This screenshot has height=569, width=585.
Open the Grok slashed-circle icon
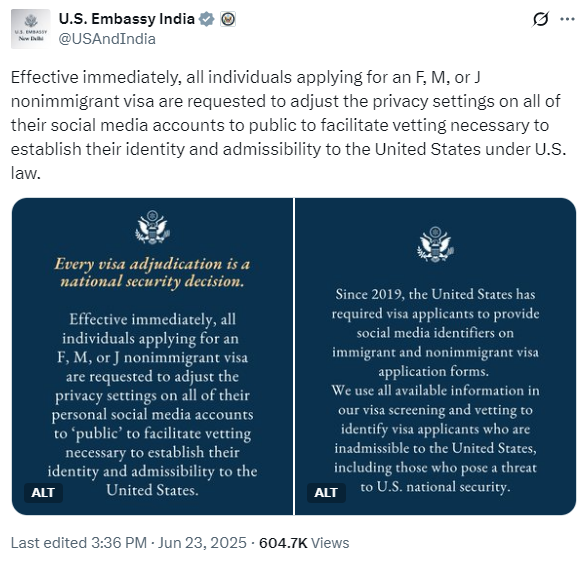click(540, 19)
